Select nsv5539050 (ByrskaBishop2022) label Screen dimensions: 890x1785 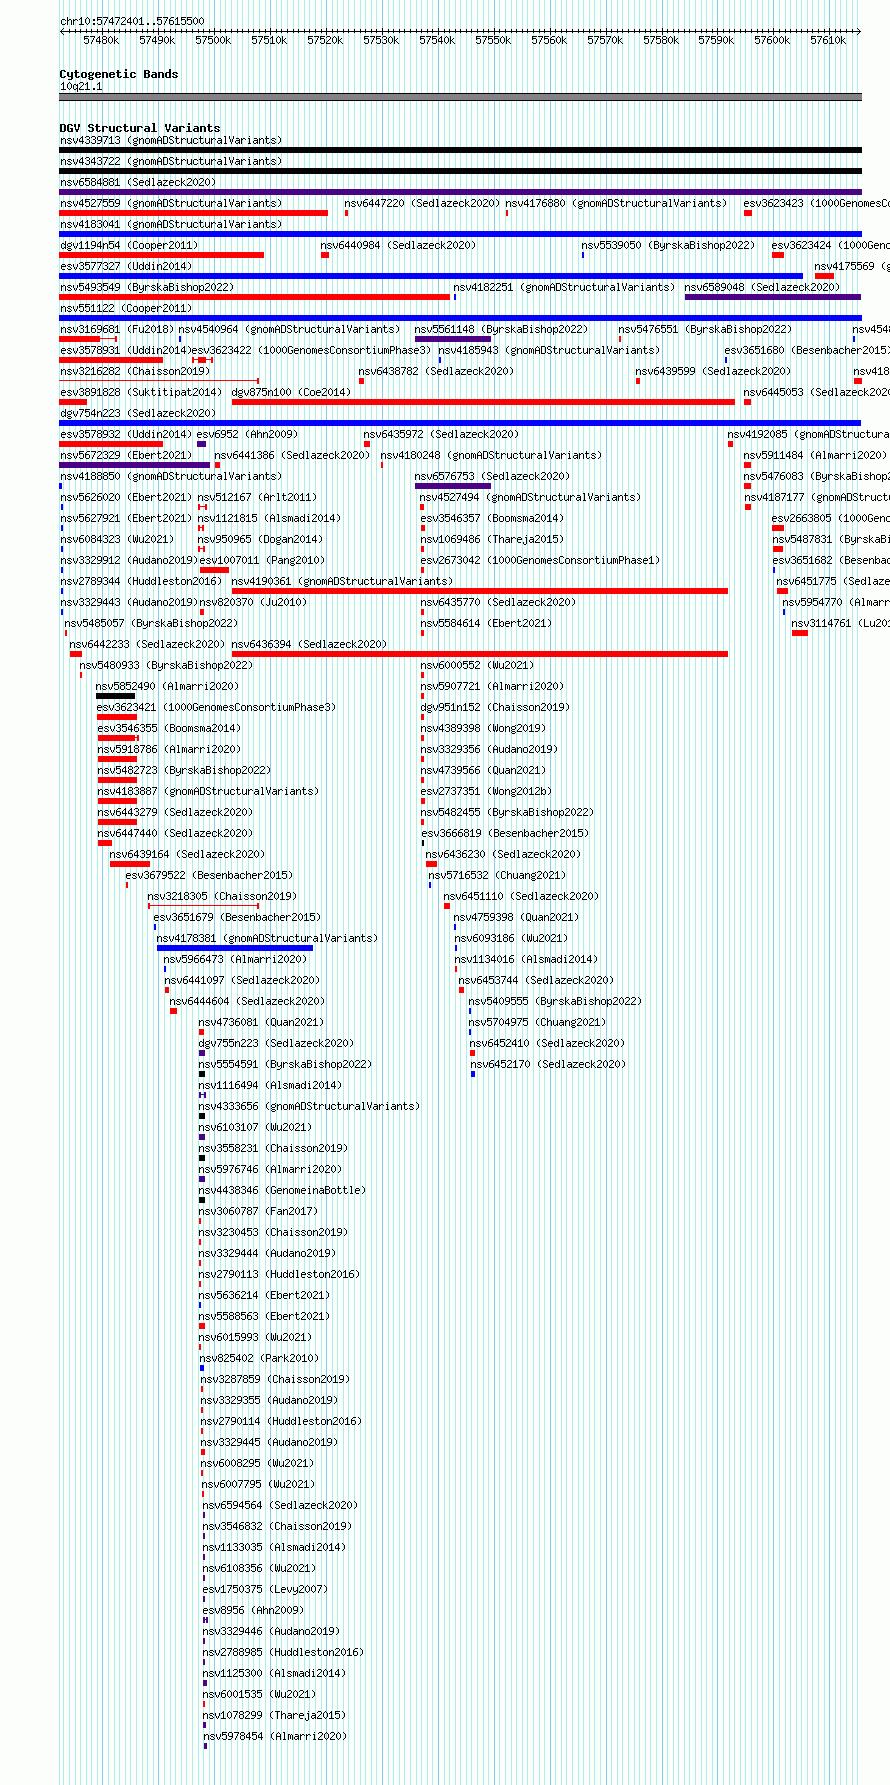(x=668, y=245)
